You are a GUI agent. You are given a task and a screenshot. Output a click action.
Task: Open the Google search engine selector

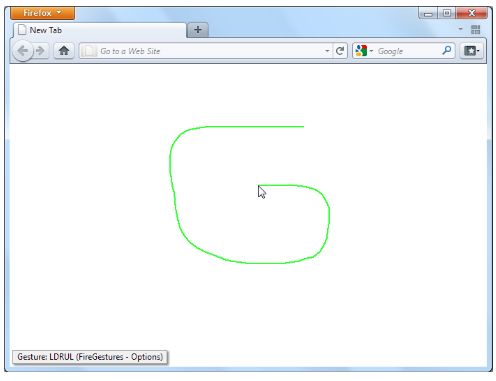pos(364,51)
